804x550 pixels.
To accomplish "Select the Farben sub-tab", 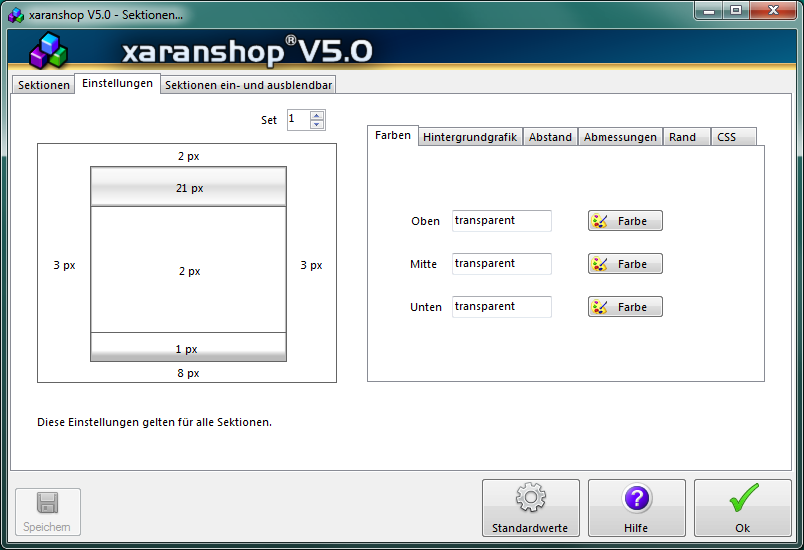I will (393, 135).
